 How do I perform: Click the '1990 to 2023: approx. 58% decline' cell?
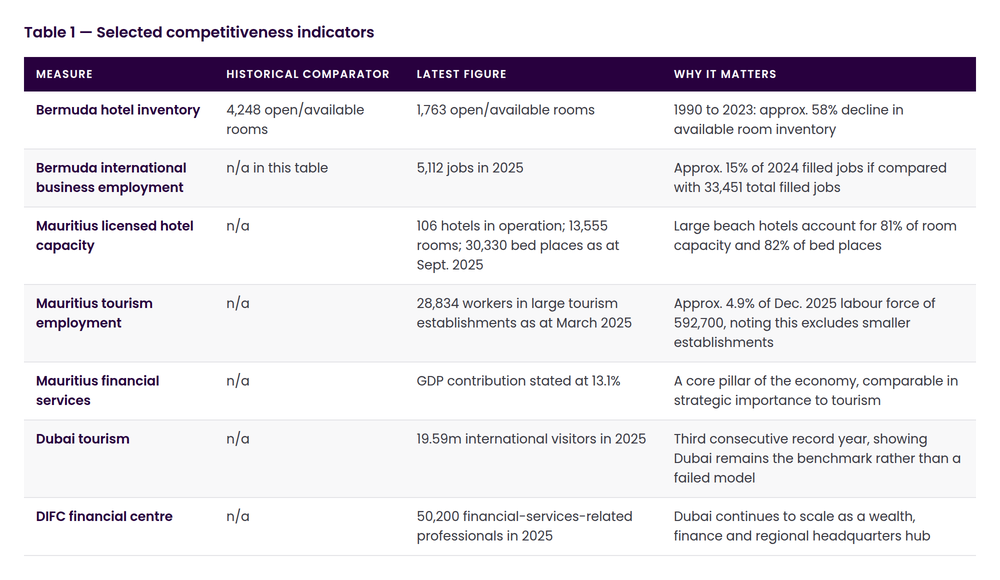tap(788, 119)
